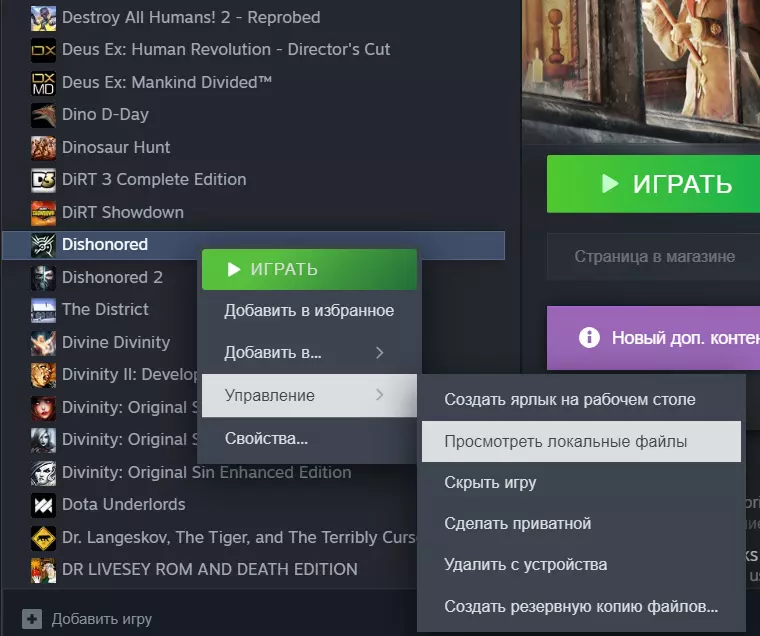760x636 pixels.
Task: Open Свойства... from the context menu
Action: (x=309, y=438)
